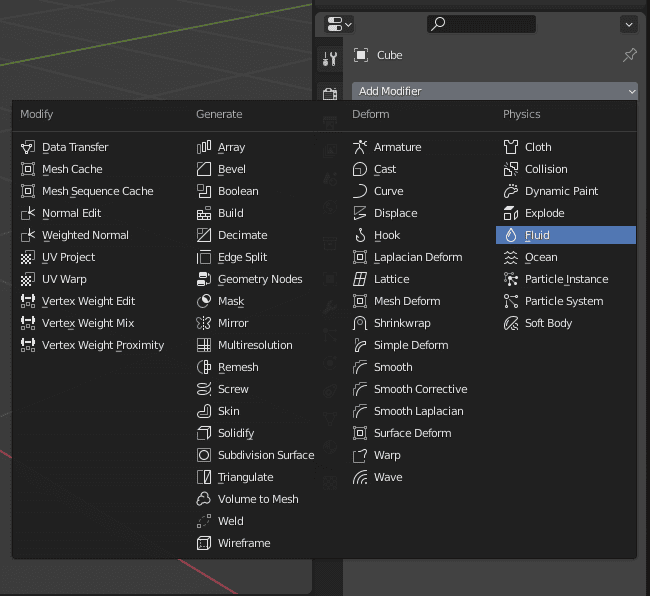The width and height of the screenshot is (650, 596).
Task: Click the Skin modifier icon
Action: coord(204,411)
